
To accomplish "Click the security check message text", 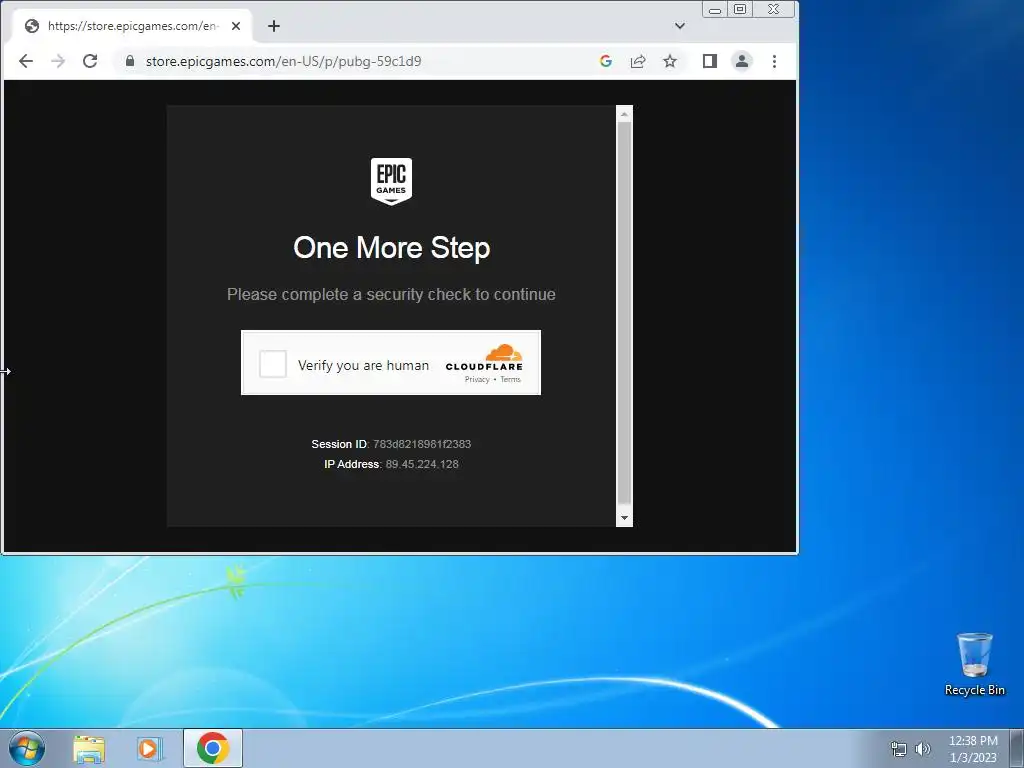I will (391, 295).
